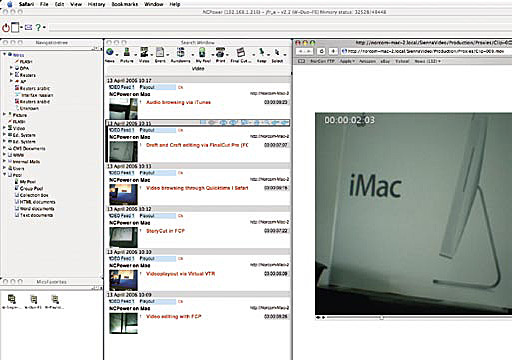Screen dimensions: 512x360
Task: Select HTML documents in the Navigationtree
Action: (x=37, y=202)
